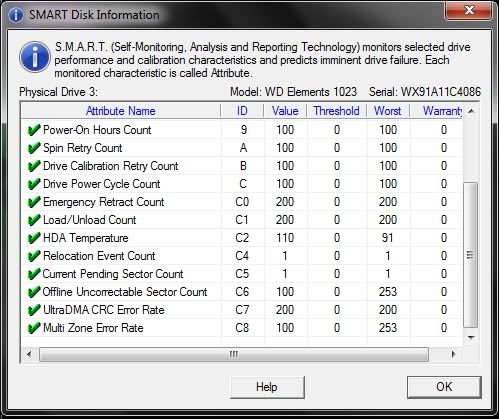Click the horizontal scrollbar thumb
Screen dimensions: 499x419
point(234,354)
